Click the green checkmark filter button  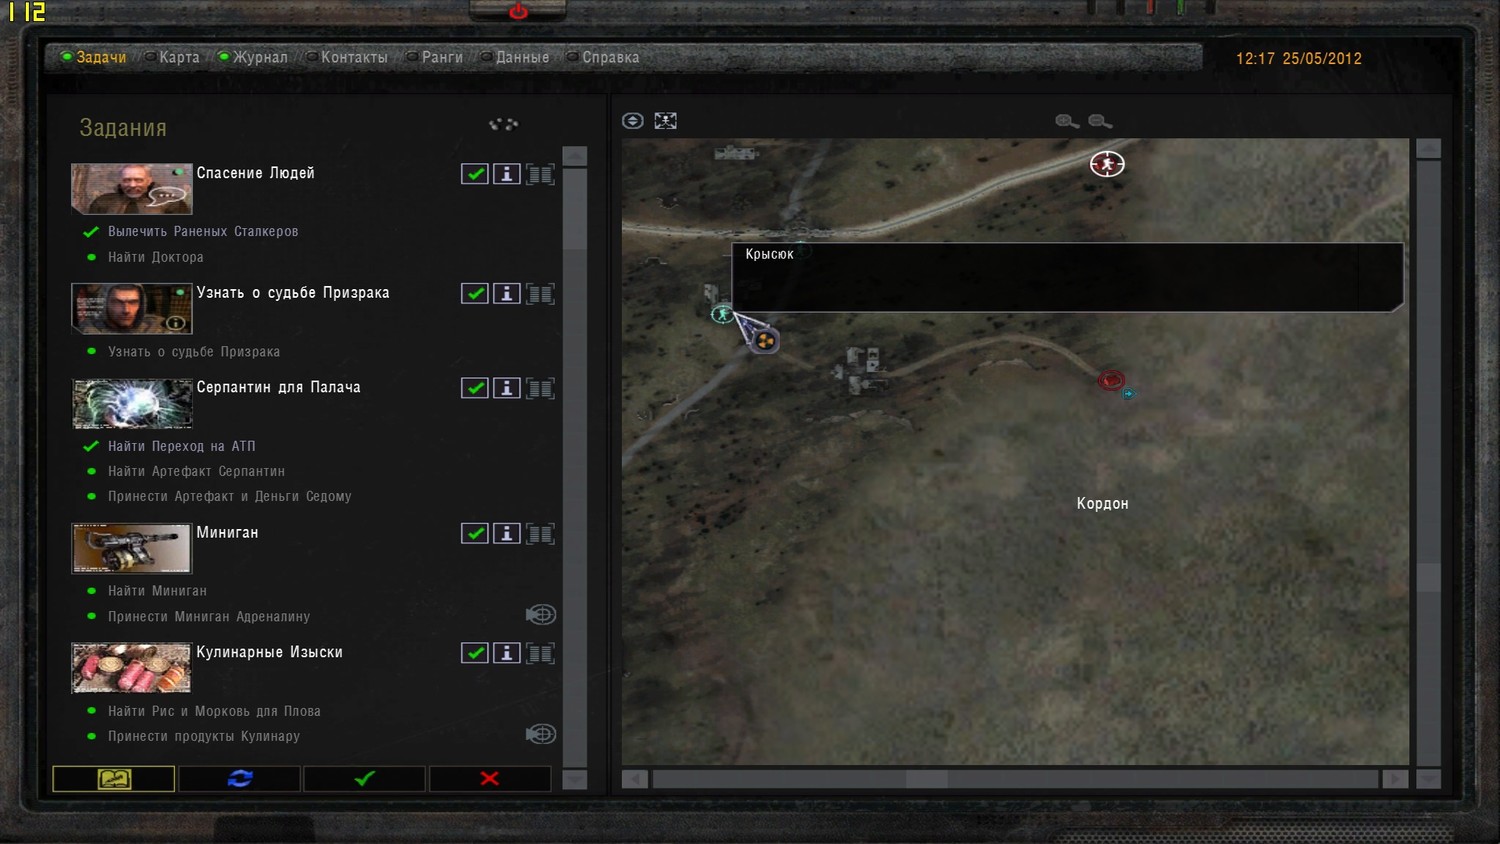click(365, 779)
